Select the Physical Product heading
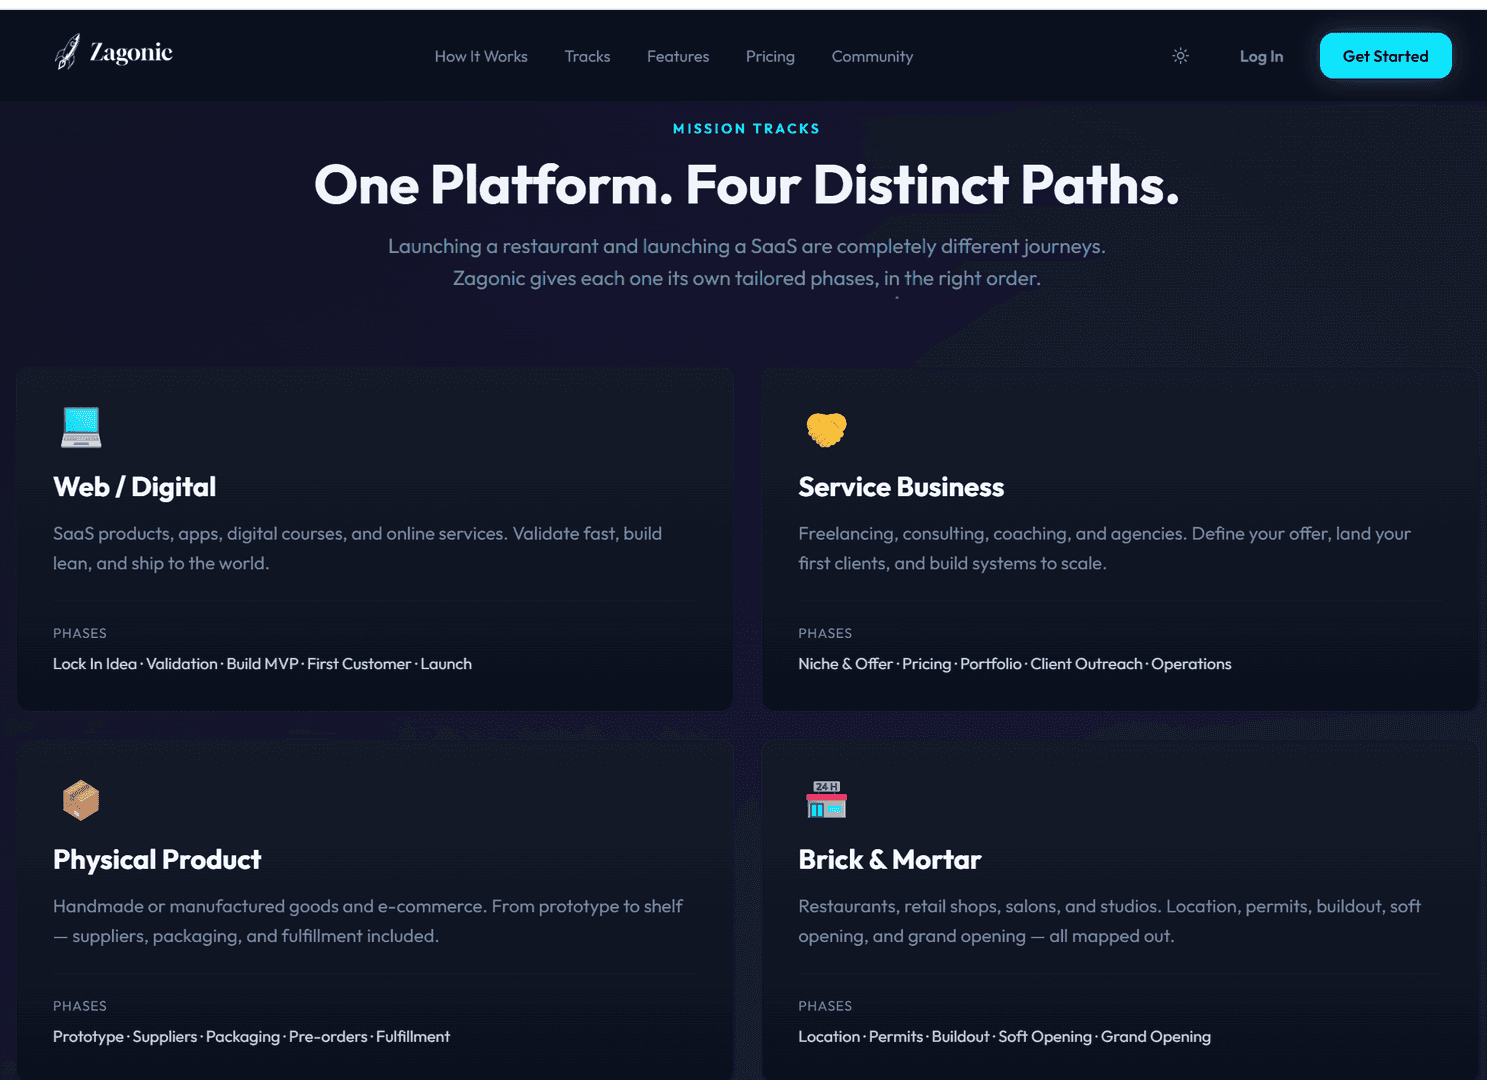The image size is (1487, 1080). pyautogui.click(x=157, y=860)
